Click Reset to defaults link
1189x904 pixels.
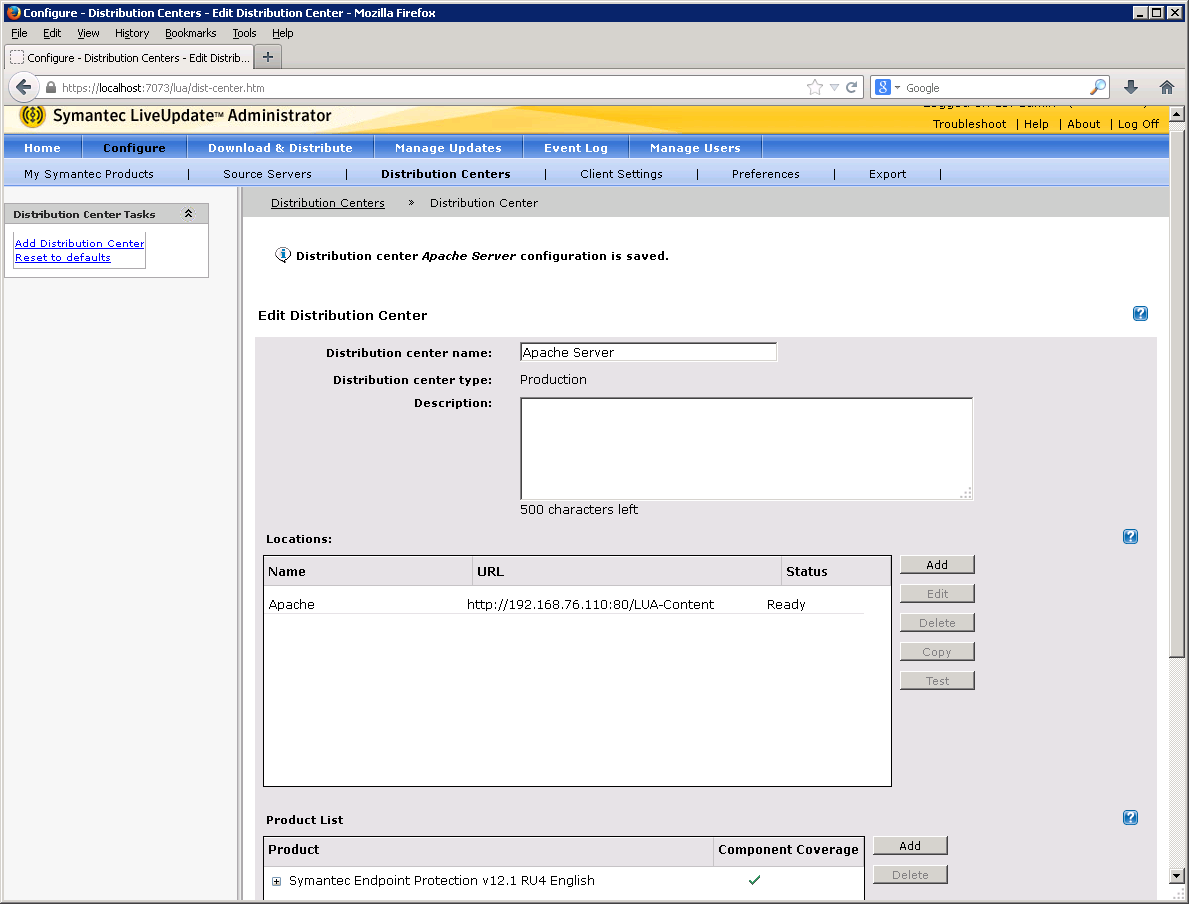[62, 257]
